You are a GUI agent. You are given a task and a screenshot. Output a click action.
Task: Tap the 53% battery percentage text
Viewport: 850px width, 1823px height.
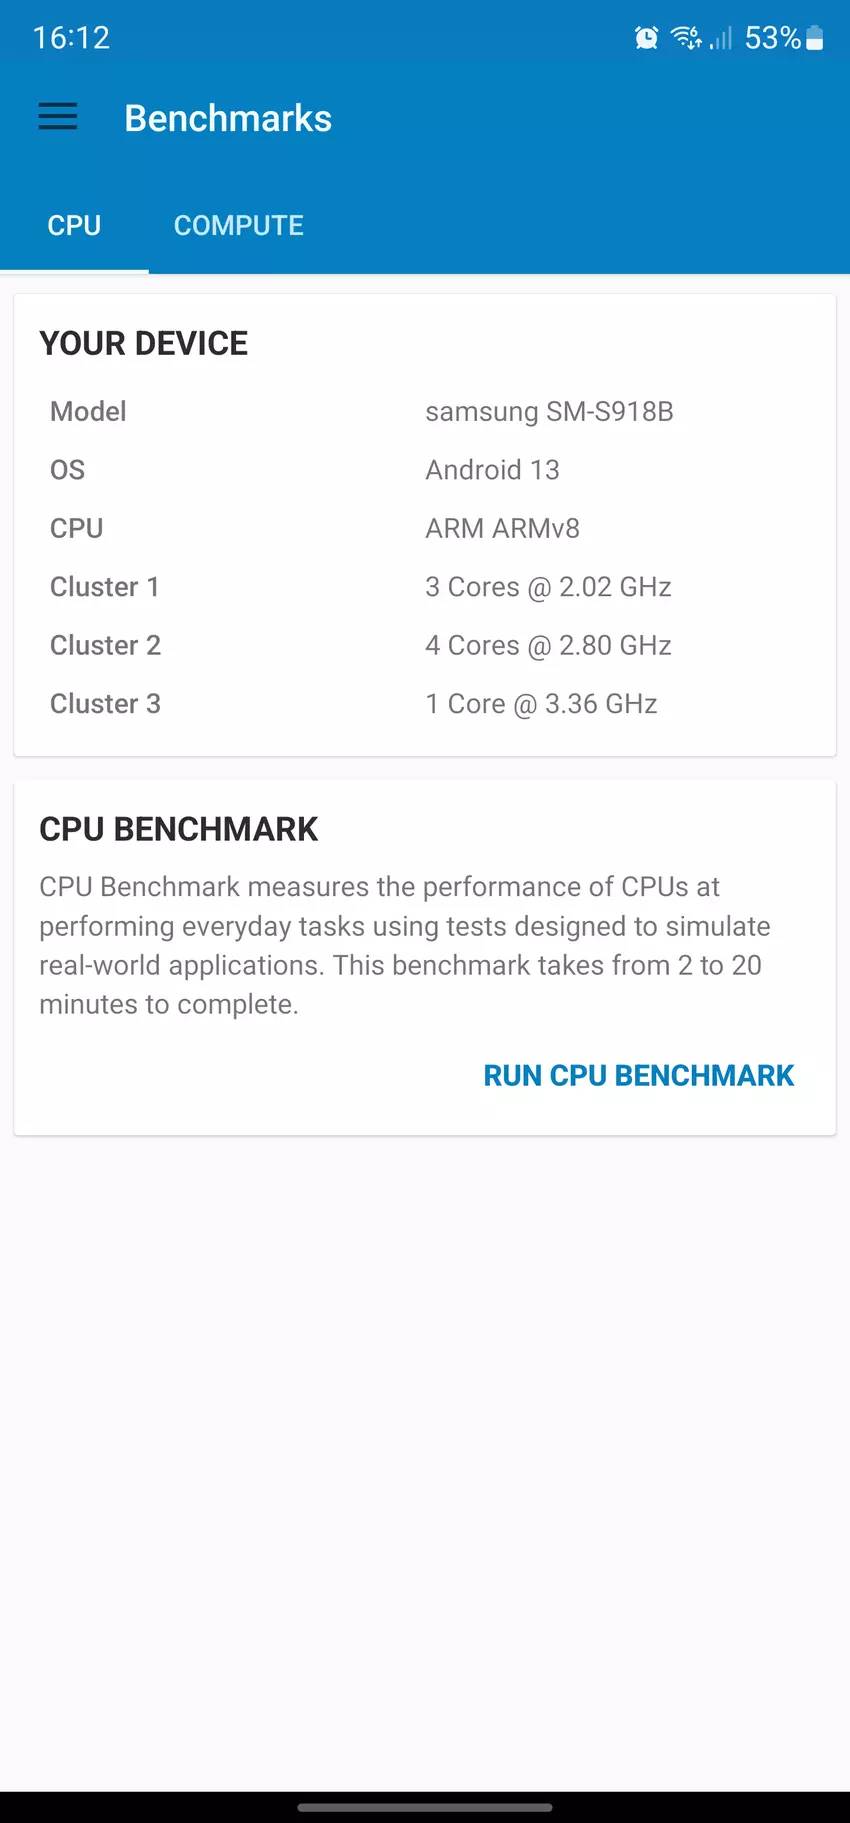(772, 38)
